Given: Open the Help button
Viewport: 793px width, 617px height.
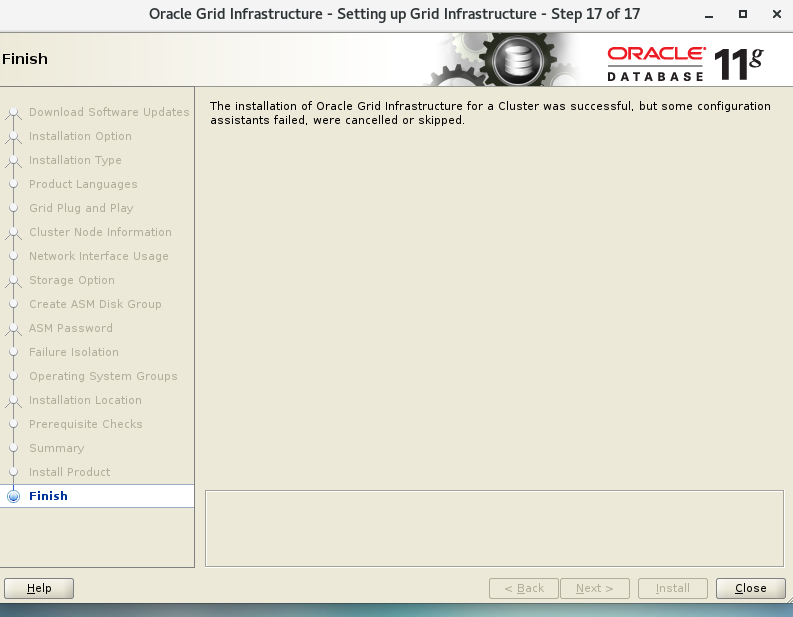Looking at the screenshot, I should coord(39,588).
